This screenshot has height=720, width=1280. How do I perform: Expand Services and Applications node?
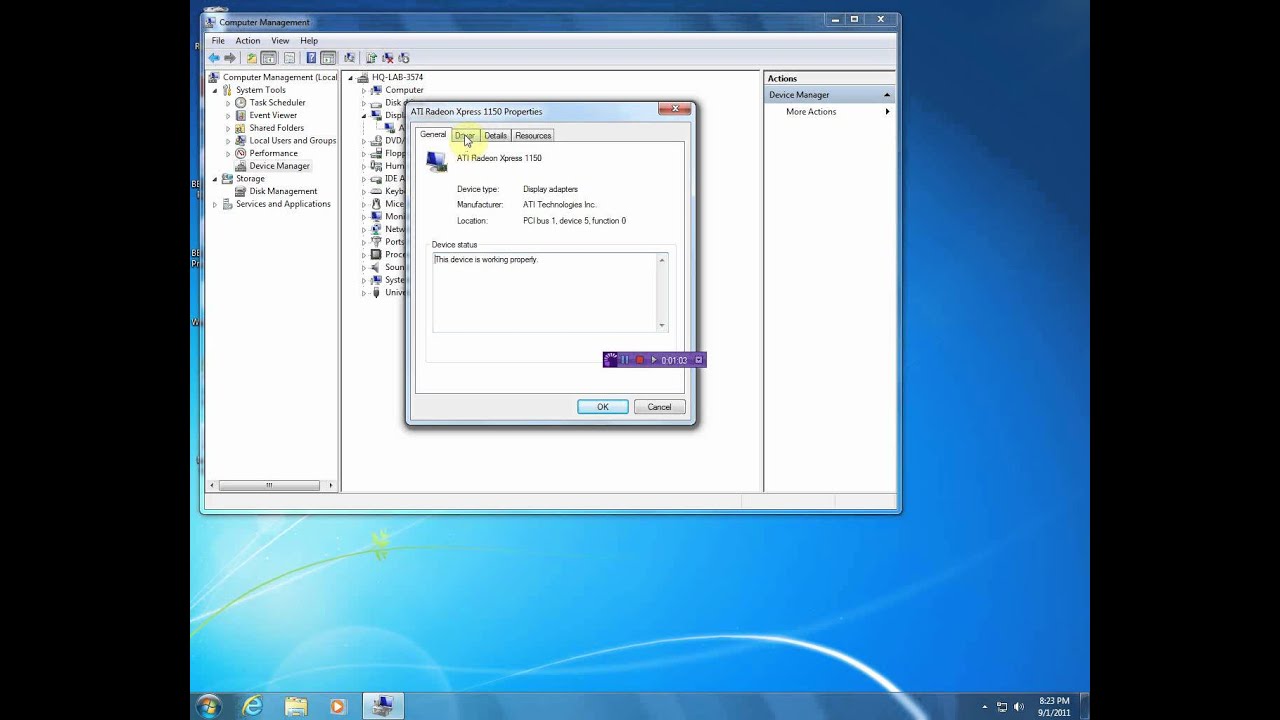pos(215,204)
